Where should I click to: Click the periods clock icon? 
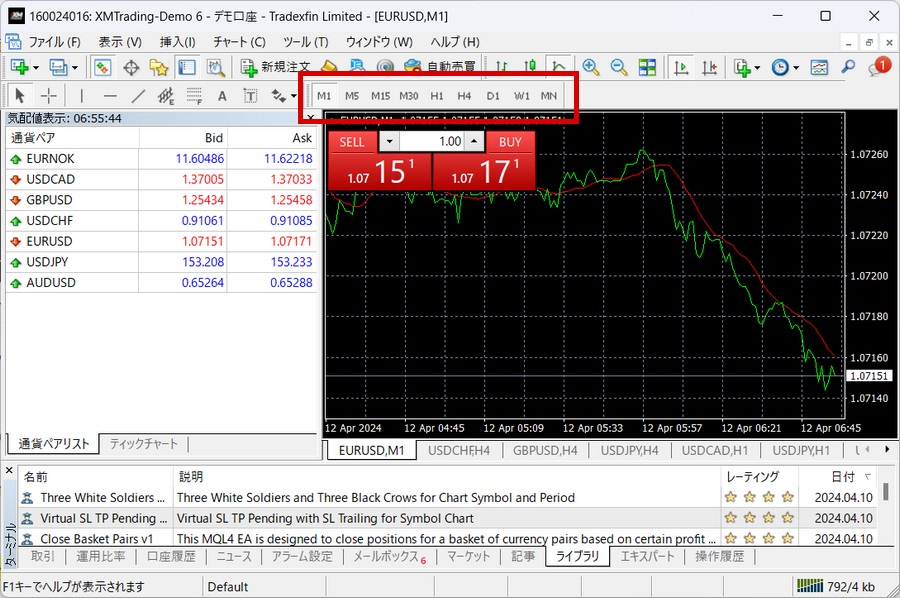pyautogui.click(x=780, y=67)
